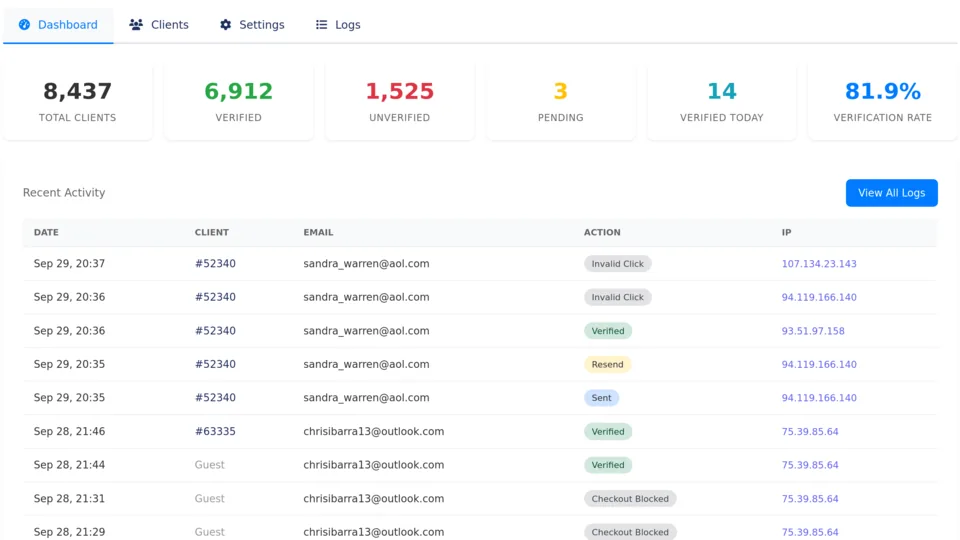
Task: Click the Unverified 1,525 stat card
Action: coord(399,101)
